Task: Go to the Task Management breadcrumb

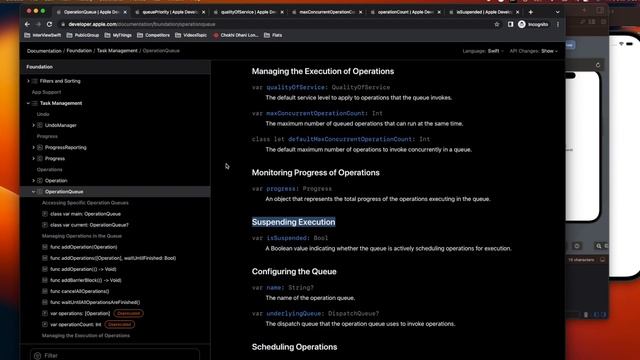Action: (x=117, y=51)
